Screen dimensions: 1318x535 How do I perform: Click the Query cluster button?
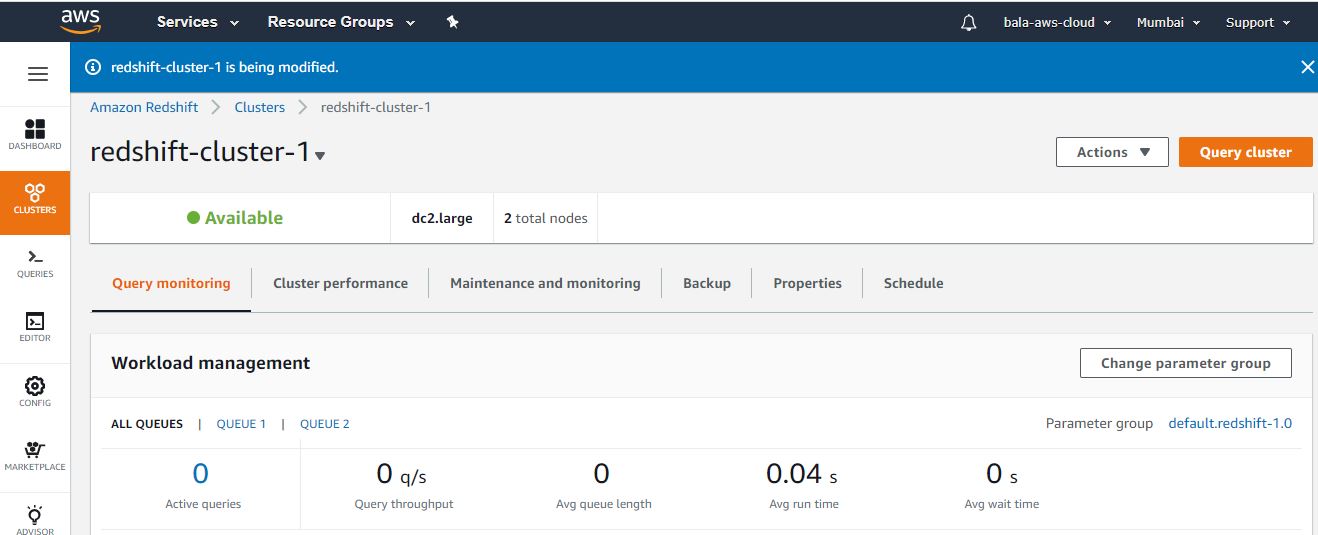(x=1246, y=152)
